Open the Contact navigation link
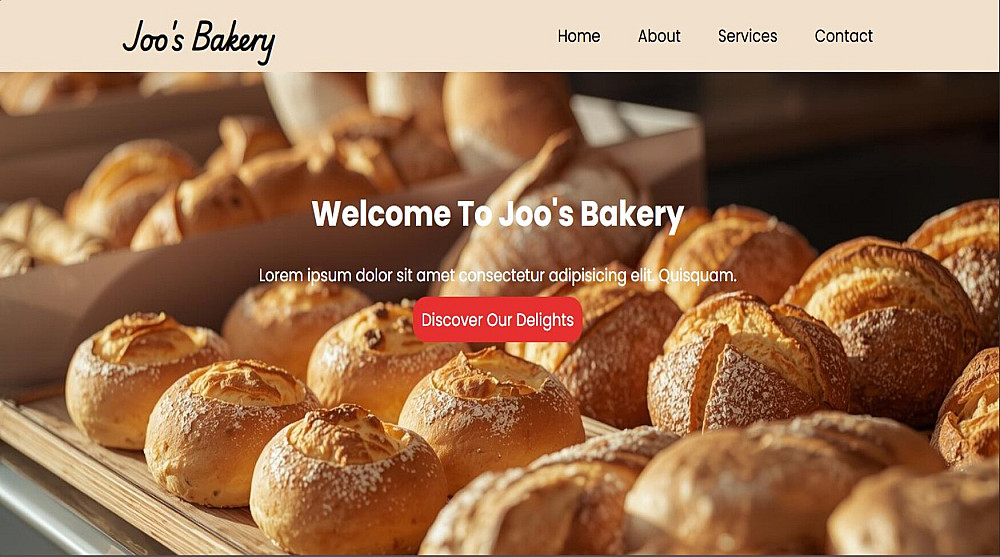 click(843, 36)
